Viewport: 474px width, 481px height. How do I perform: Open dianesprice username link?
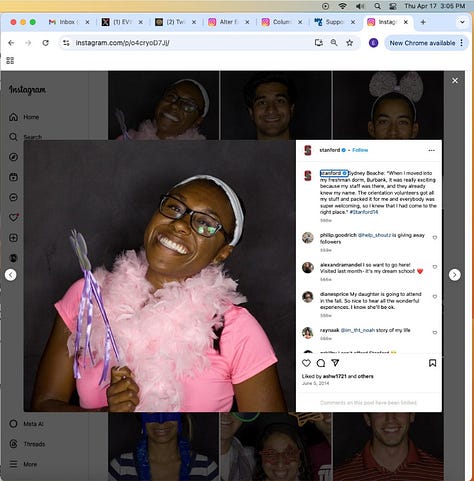334,294
